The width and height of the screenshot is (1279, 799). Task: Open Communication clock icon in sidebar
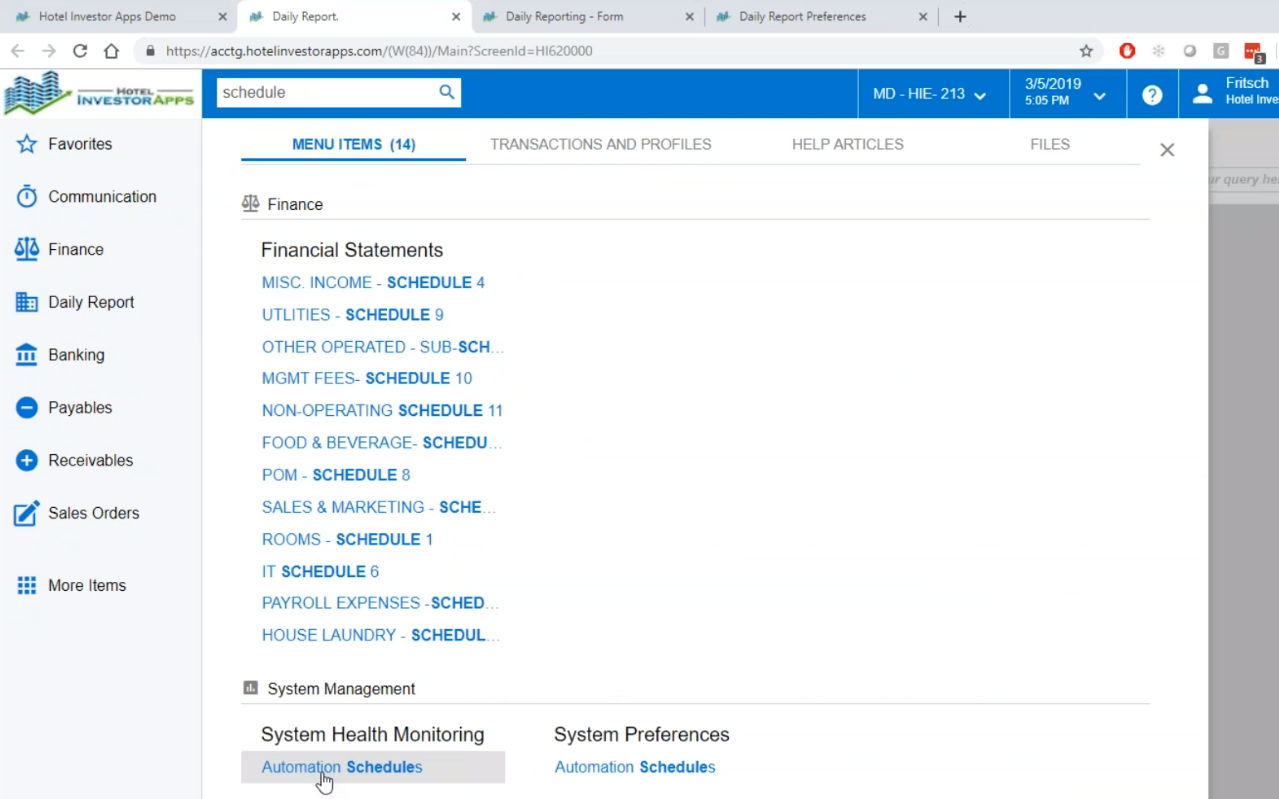coord(27,197)
